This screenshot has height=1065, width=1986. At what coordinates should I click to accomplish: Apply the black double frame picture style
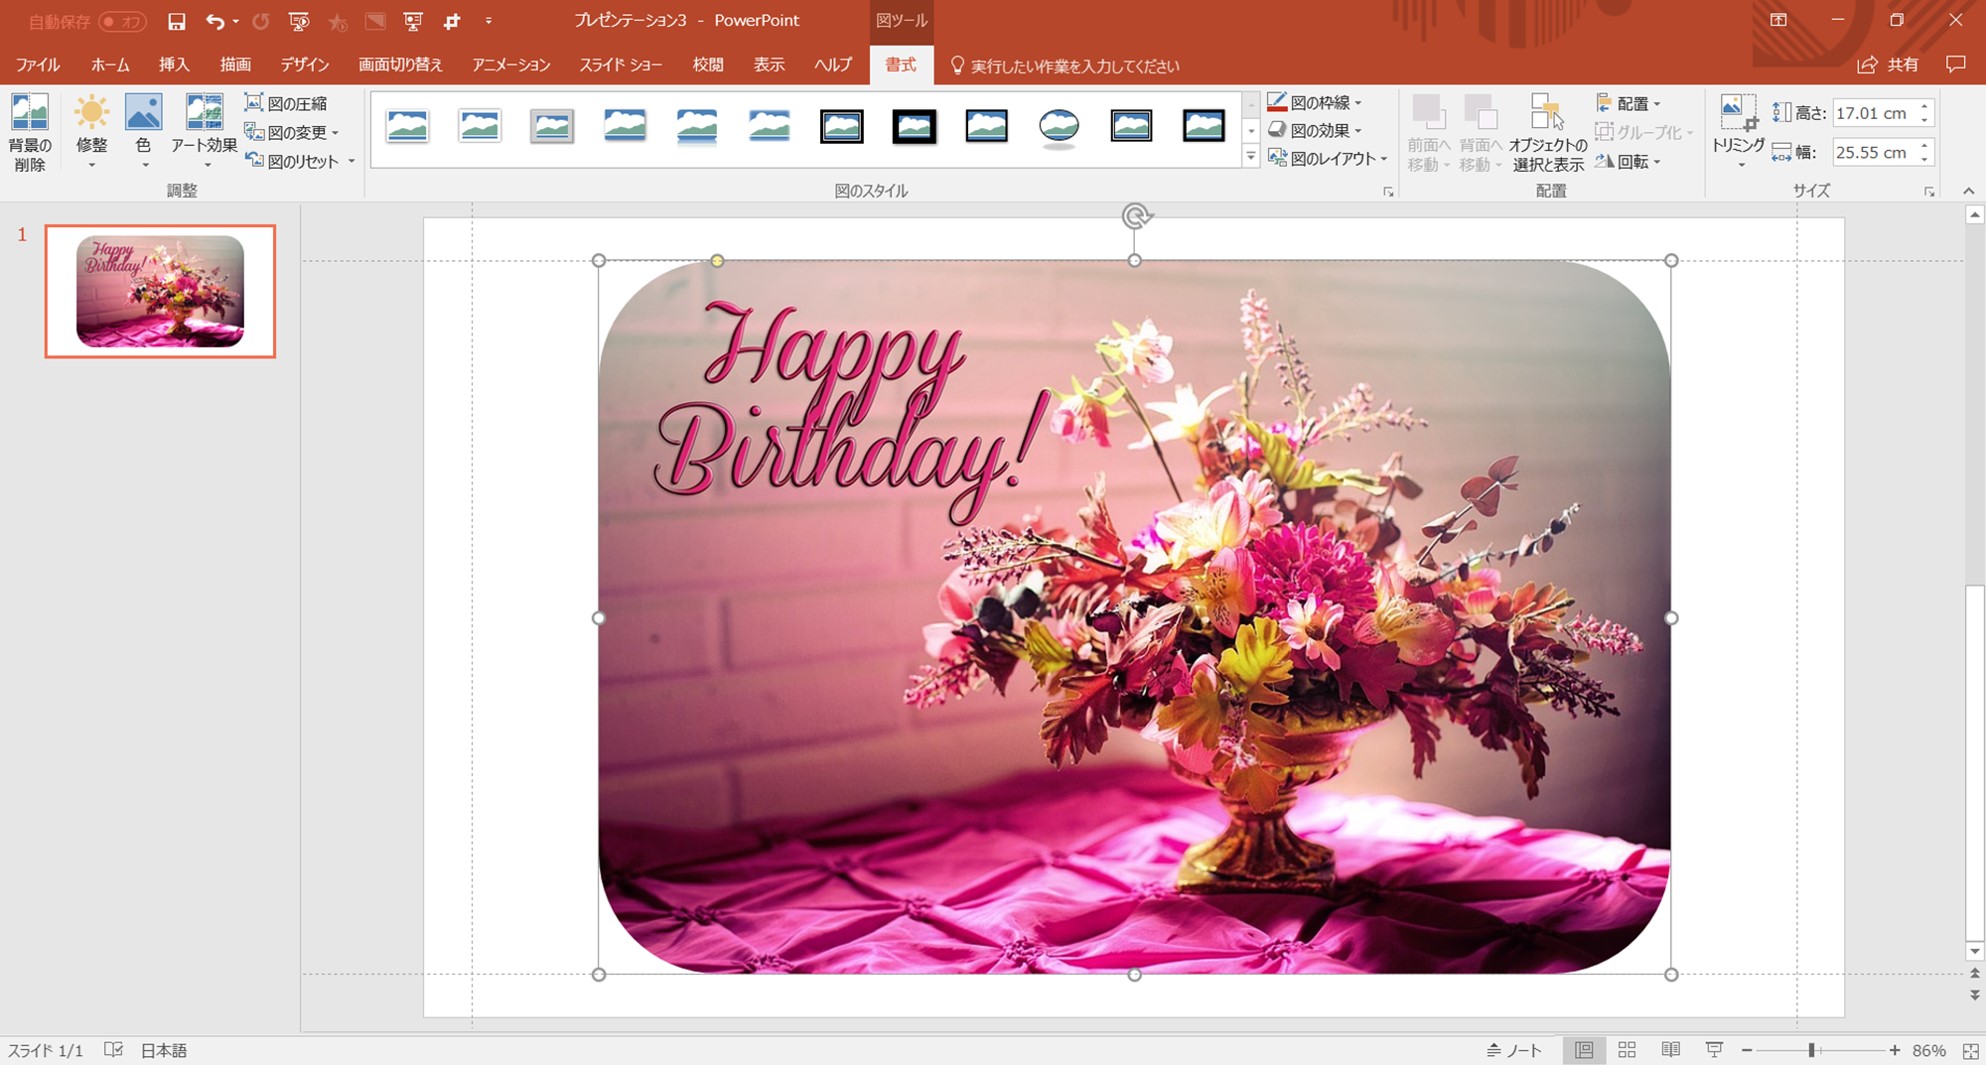point(842,126)
